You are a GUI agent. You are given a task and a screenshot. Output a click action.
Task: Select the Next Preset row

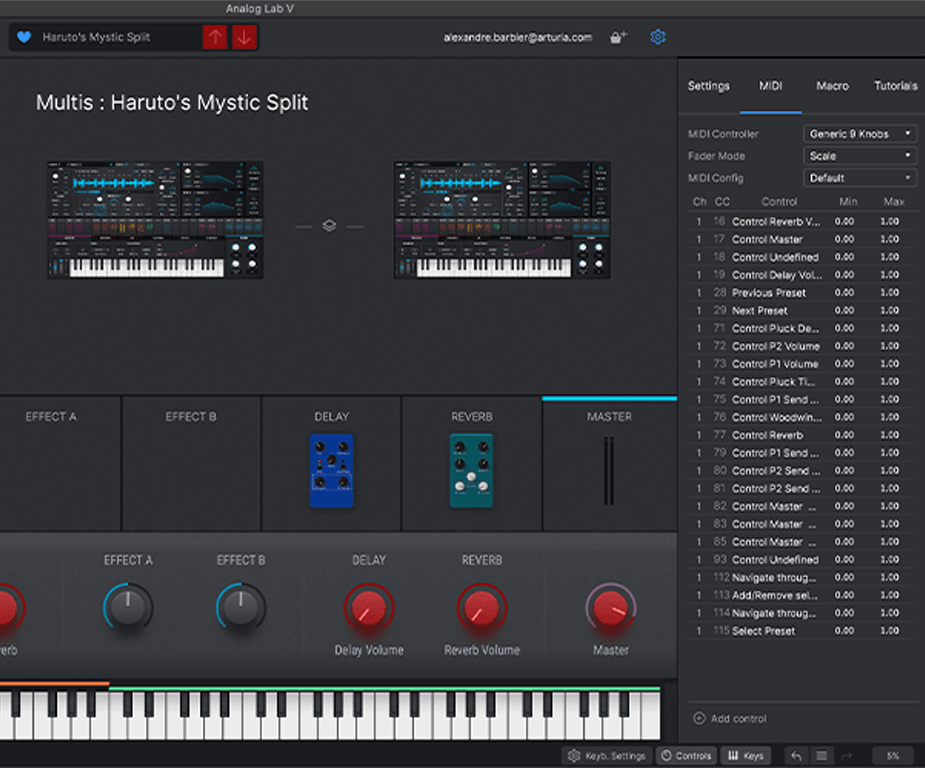coord(802,310)
